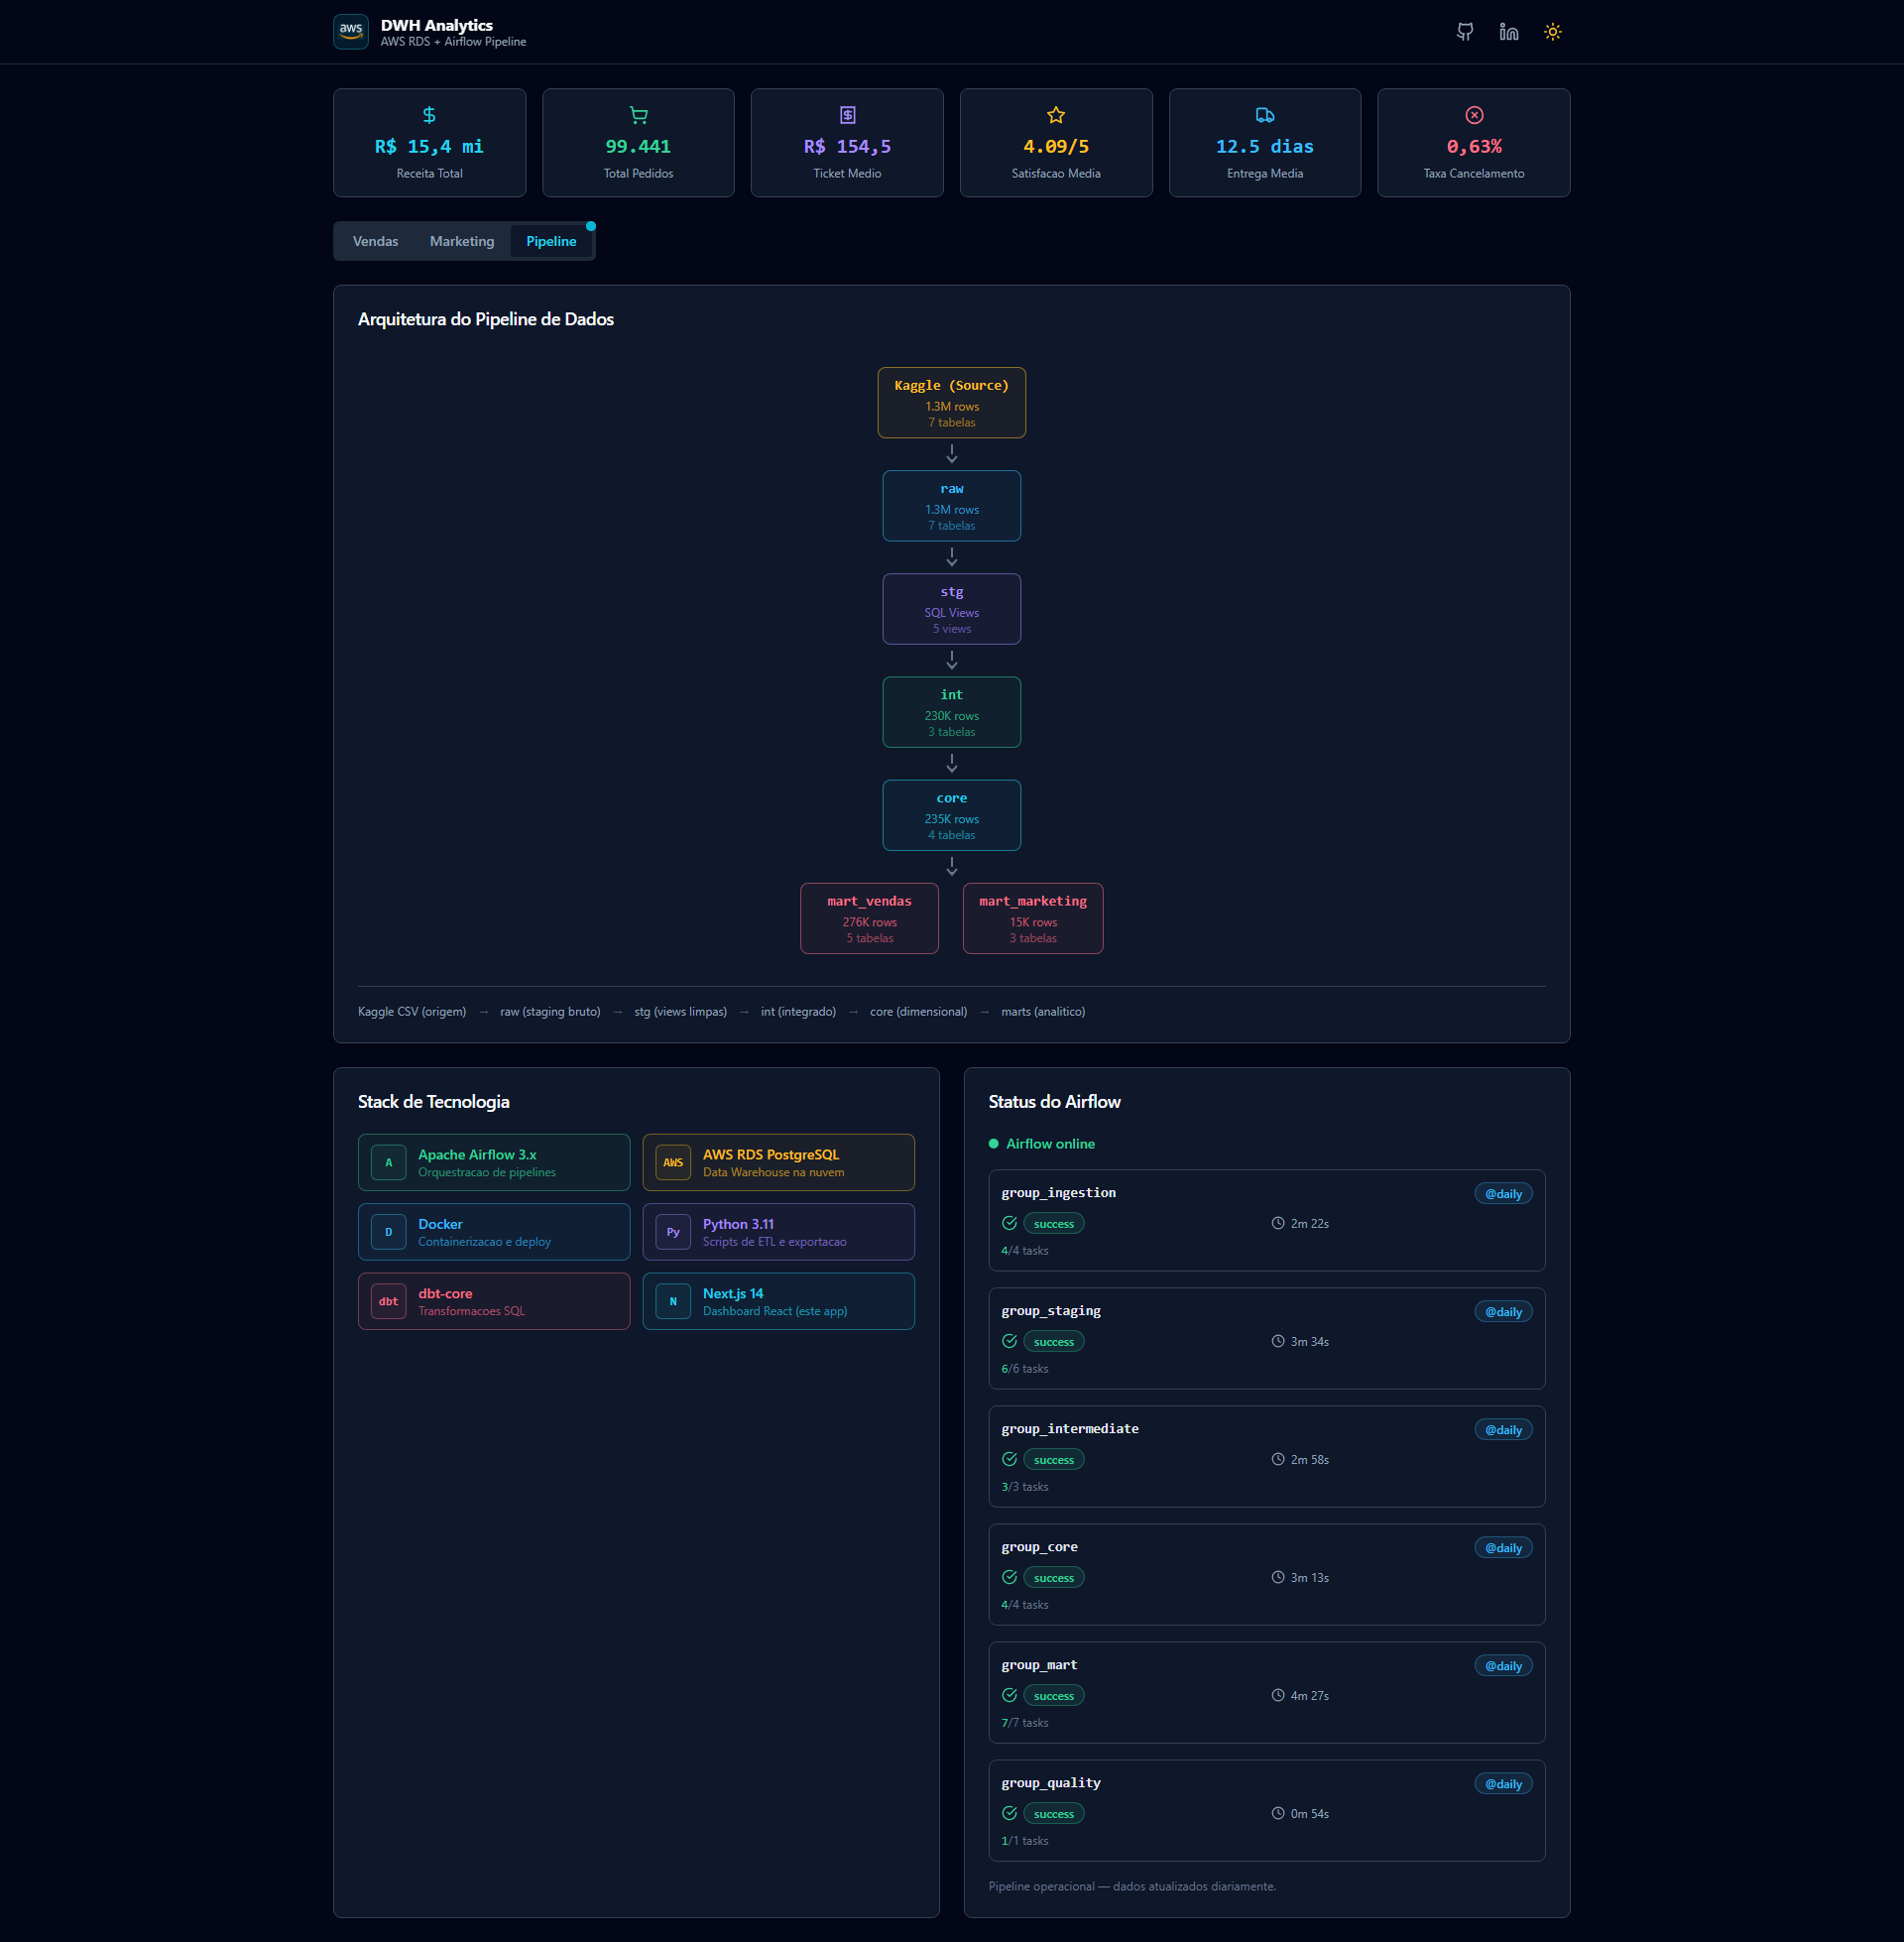Switch to the Vendas tab

(375, 241)
